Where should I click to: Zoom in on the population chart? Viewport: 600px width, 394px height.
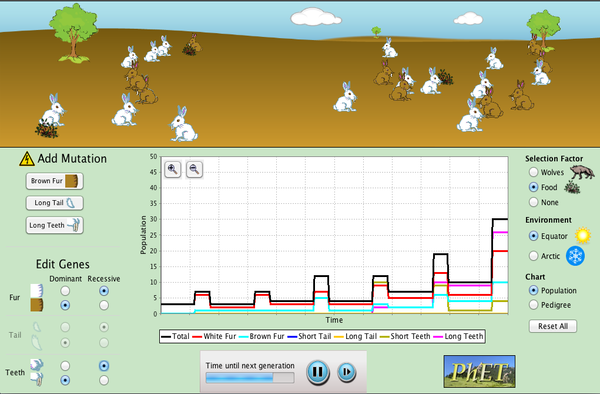(x=173, y=169)
